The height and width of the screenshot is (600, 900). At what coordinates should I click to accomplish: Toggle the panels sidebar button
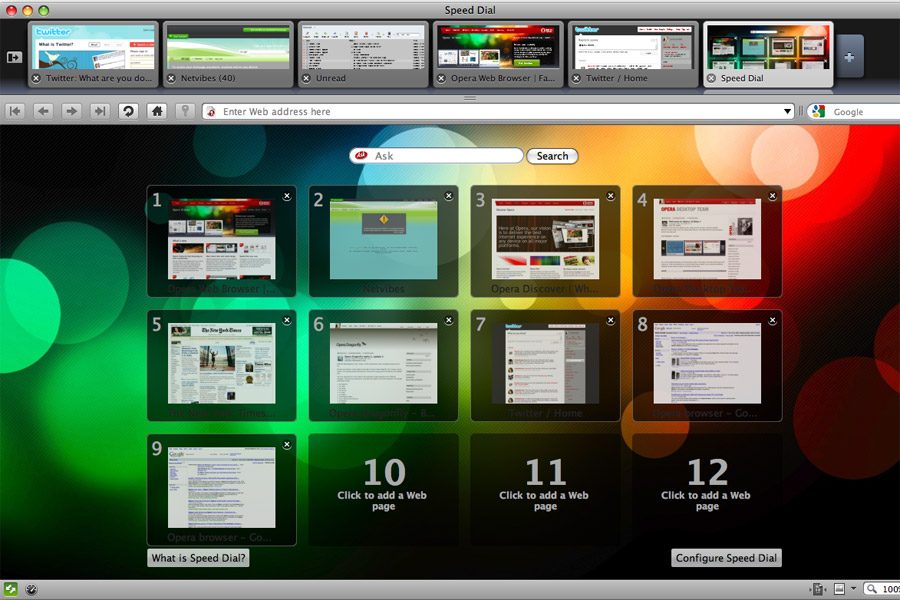click(x=14, y=57)
